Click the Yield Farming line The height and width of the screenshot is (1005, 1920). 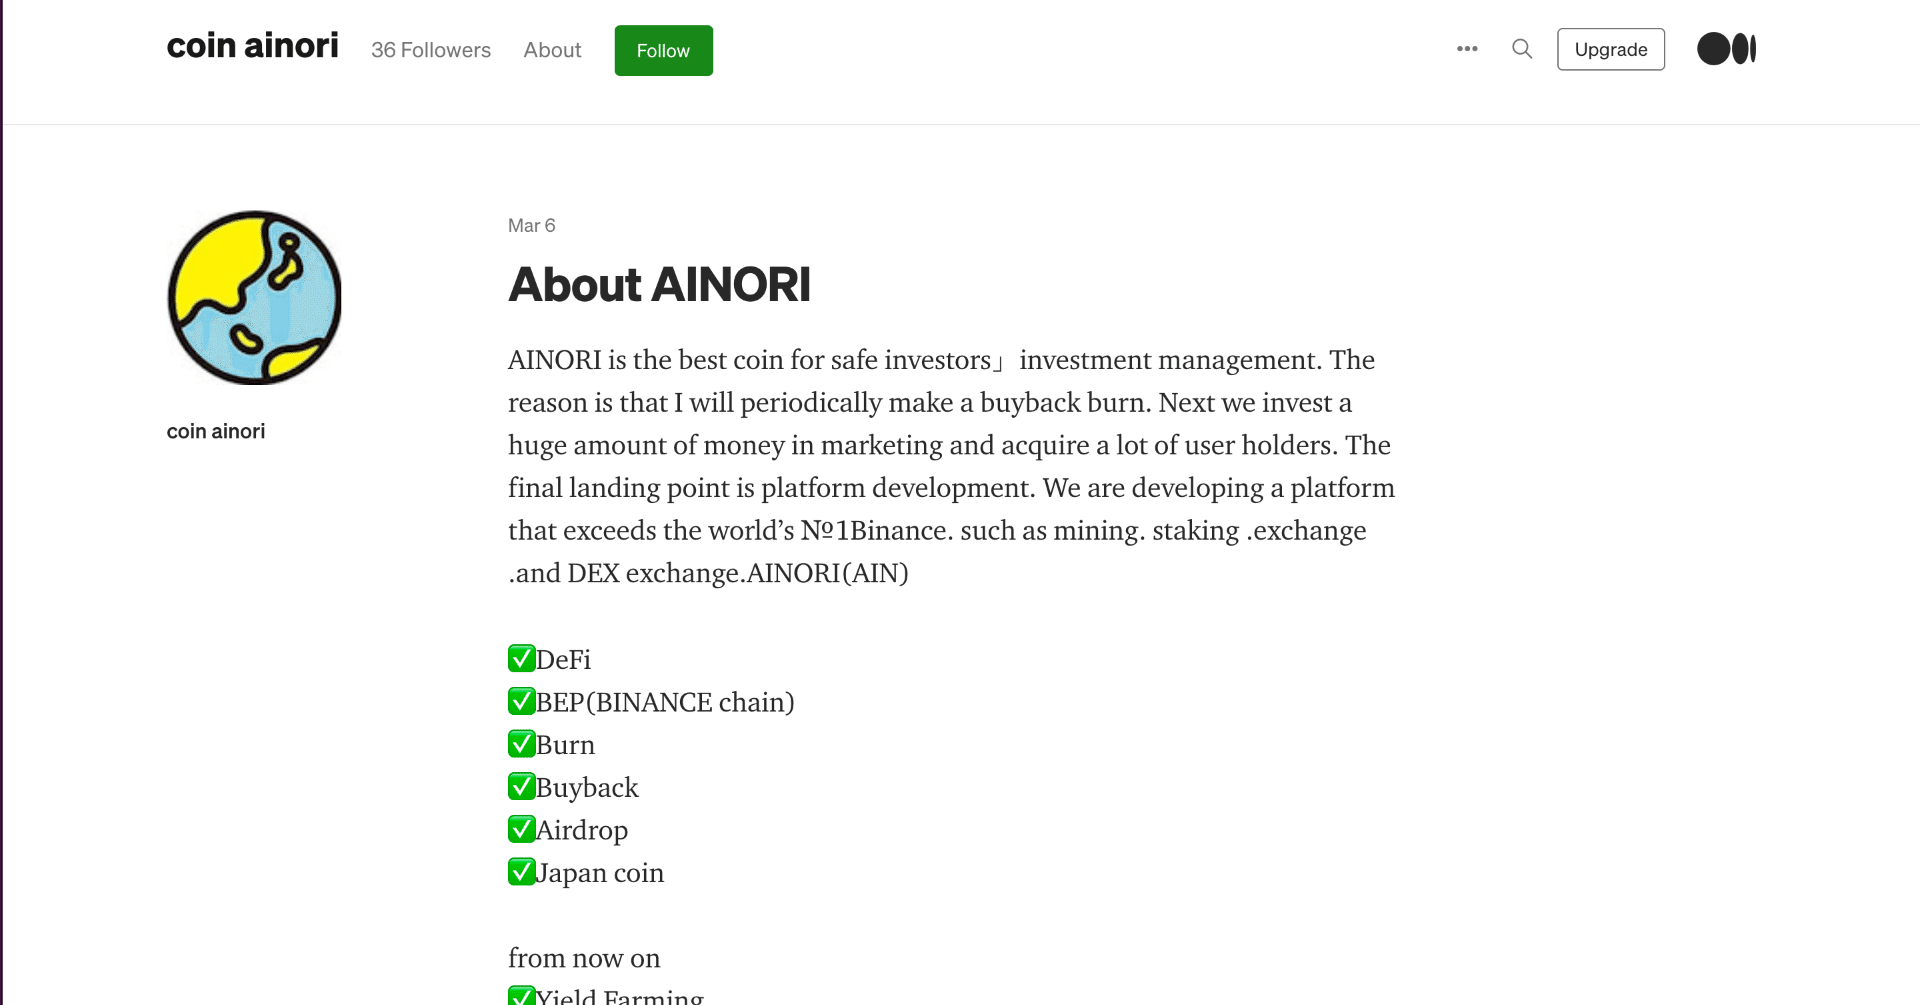606,995
